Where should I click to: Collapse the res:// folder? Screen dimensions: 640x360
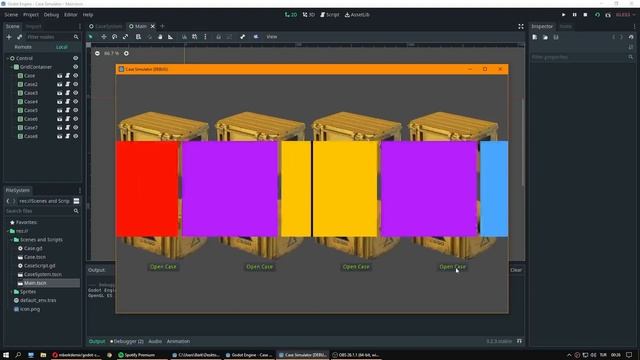[7, 231]
